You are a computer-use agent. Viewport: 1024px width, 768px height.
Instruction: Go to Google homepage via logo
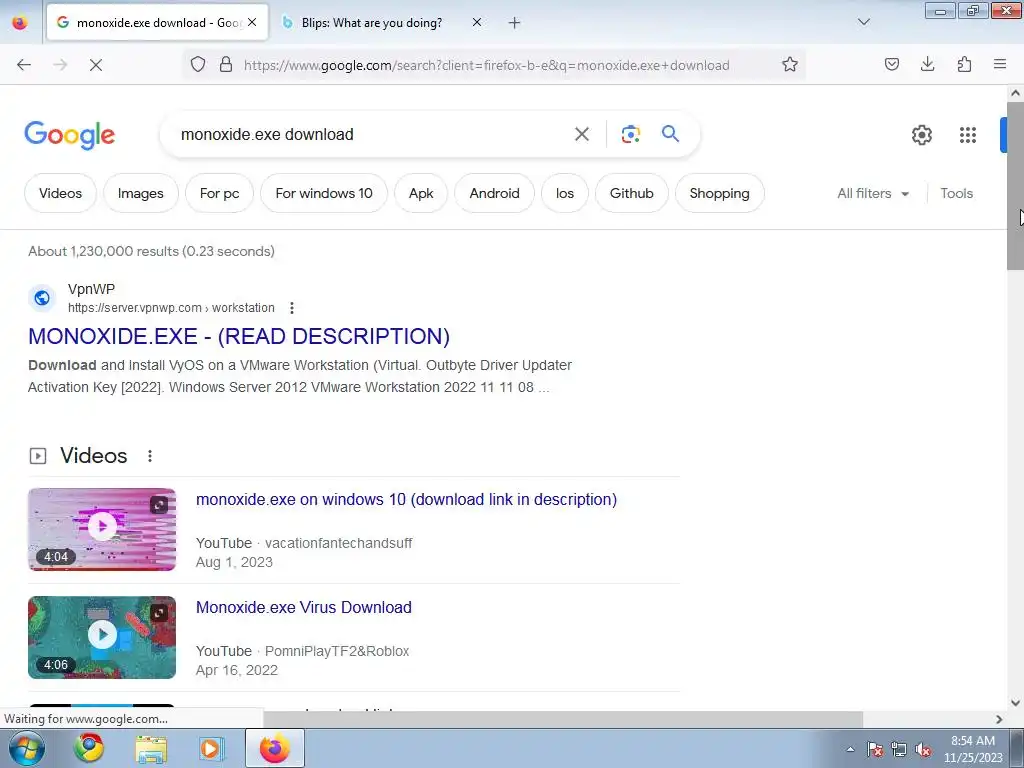[70, 135]
